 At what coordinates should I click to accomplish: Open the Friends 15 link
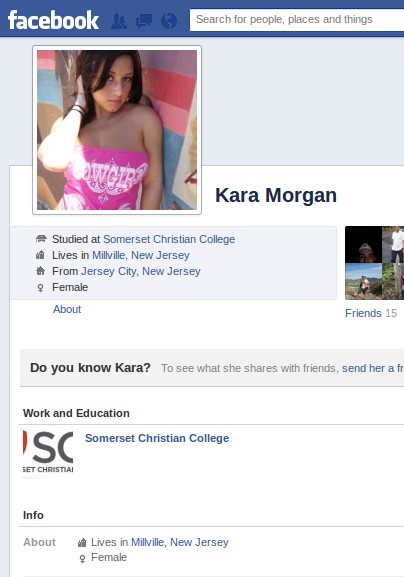tap(371, 313)
